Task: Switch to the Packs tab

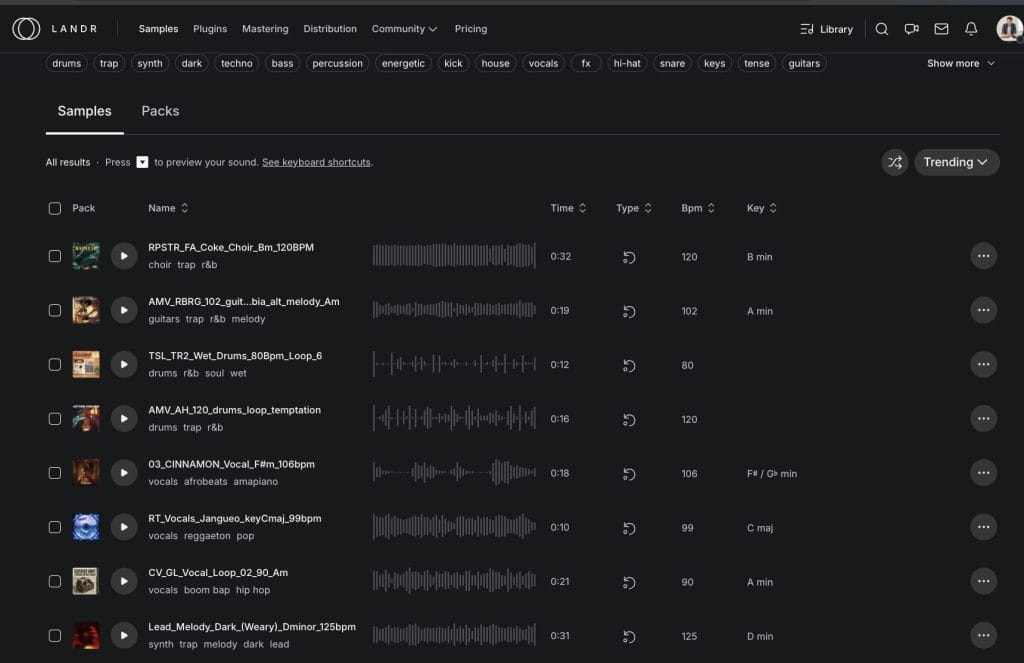Action: (x=160, y=111)
